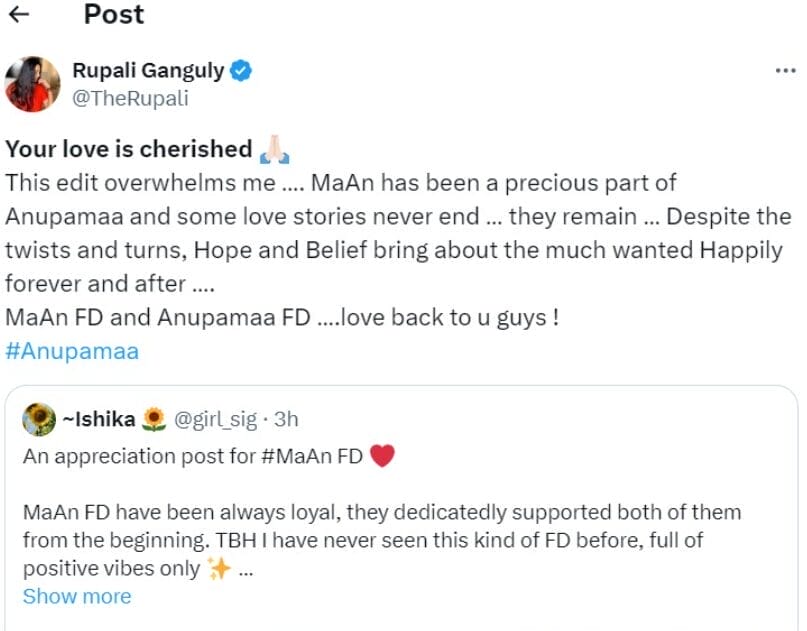Expand the quoted post with Show more
Viewport: 807px width, 631px height.
pyautogui.click(x=77, y=596)
